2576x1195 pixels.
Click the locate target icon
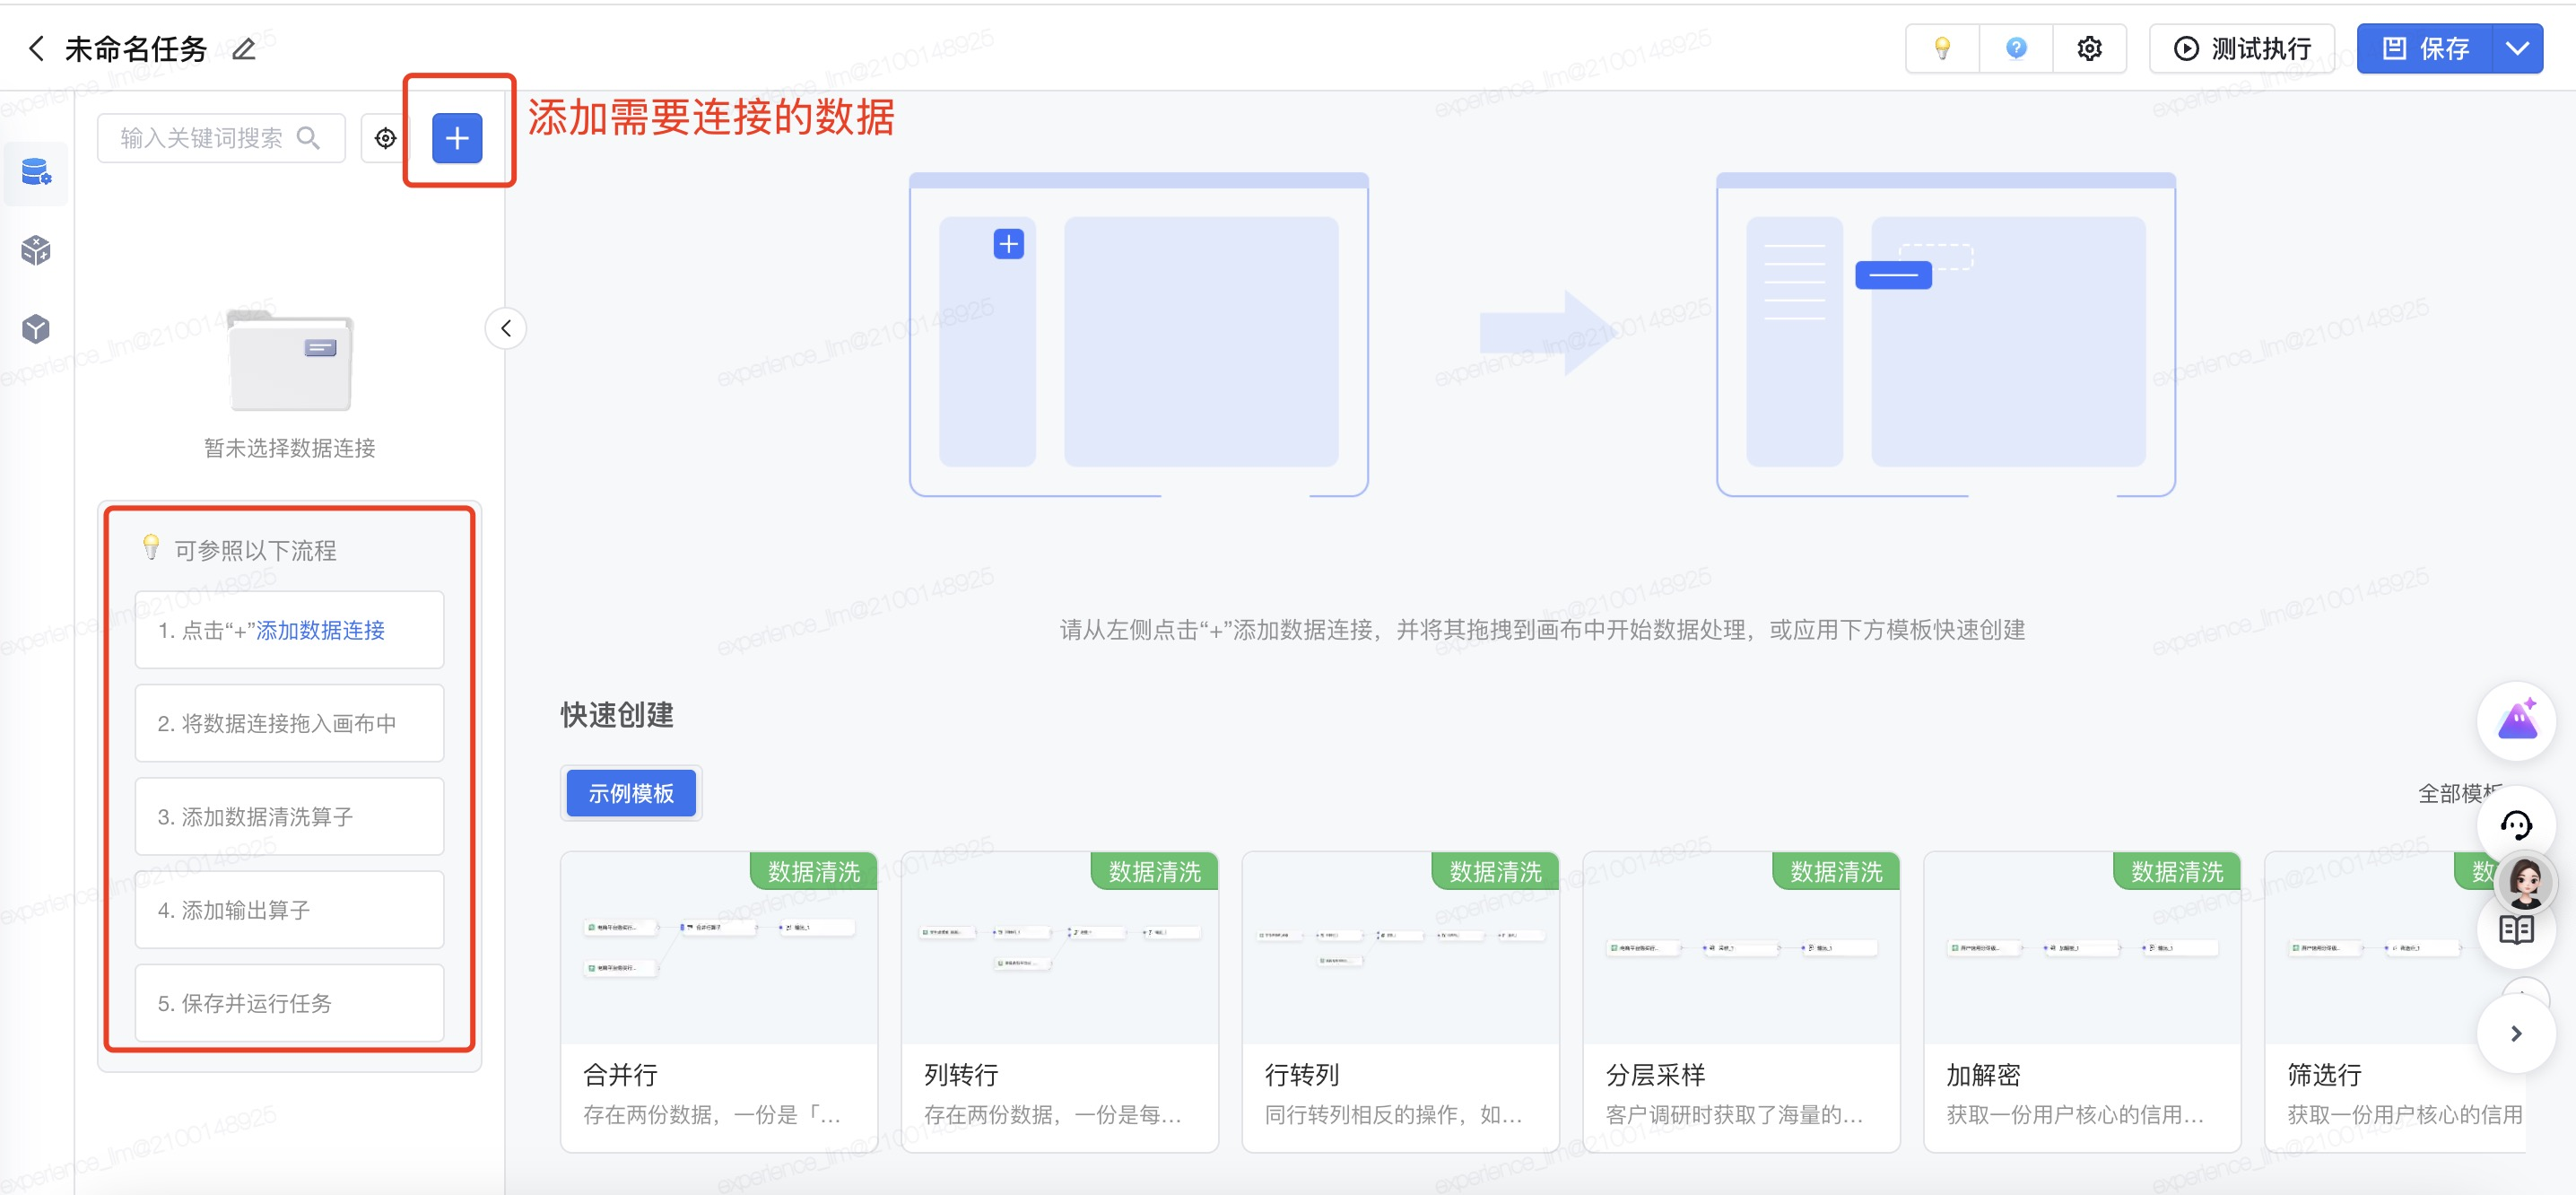tap(385, 138)
